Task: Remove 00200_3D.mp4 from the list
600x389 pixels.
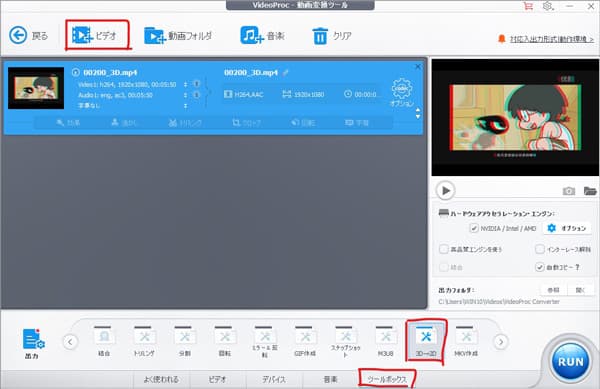Action: (x=418, y=67)
